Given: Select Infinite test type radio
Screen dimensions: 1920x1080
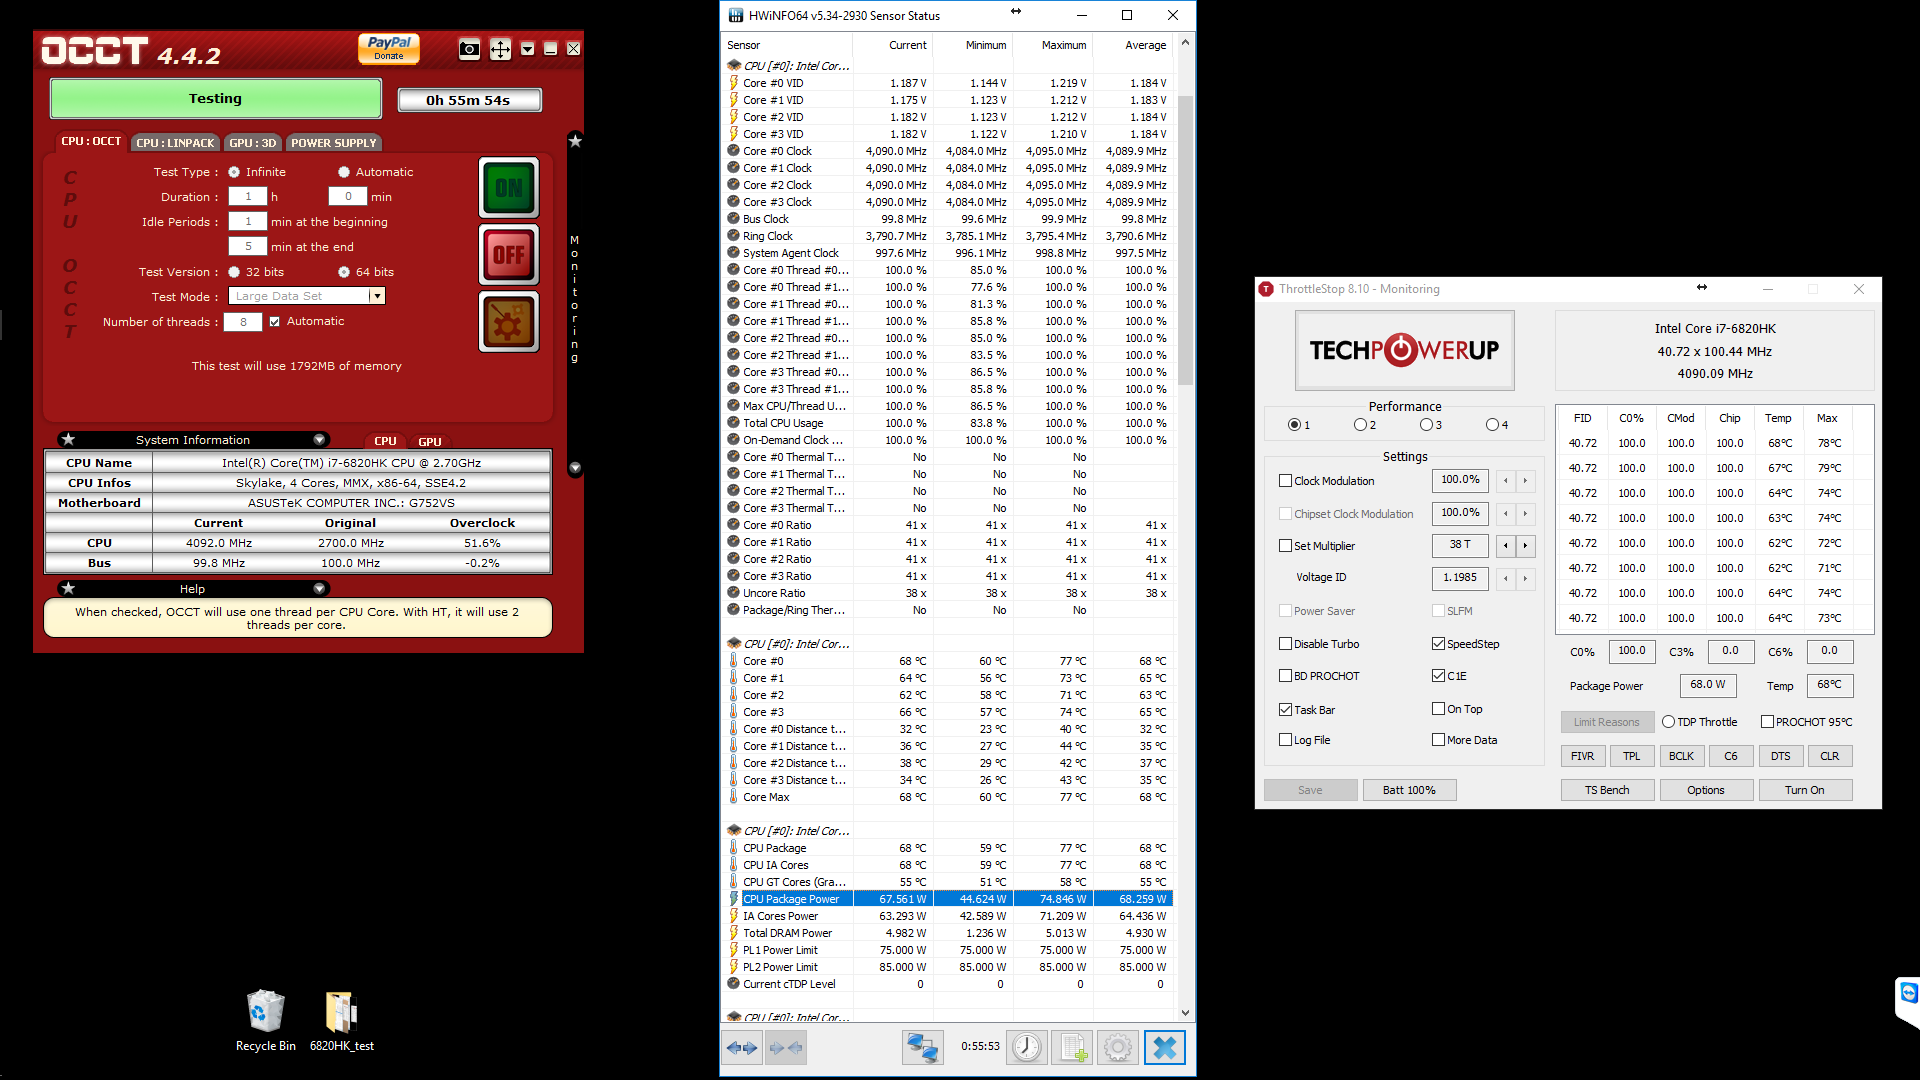Looking at the screenshot, I should [234, 172].
